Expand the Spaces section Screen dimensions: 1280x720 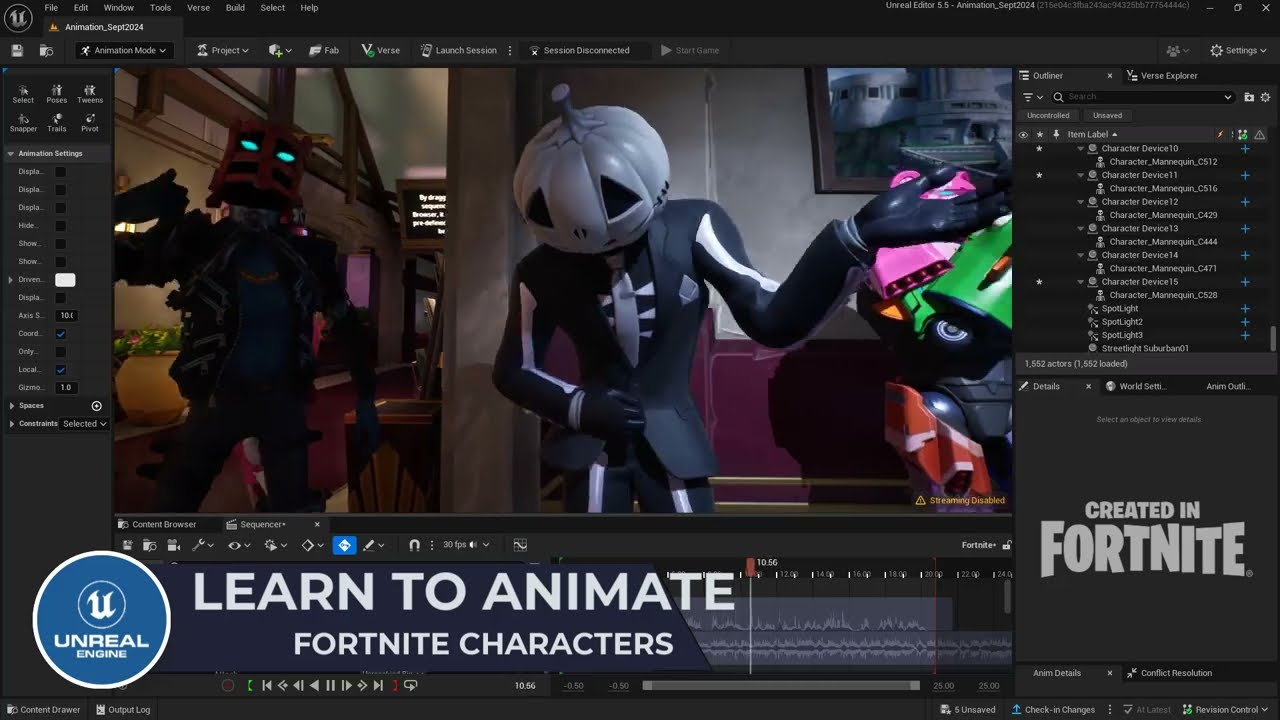click(11, 406)
